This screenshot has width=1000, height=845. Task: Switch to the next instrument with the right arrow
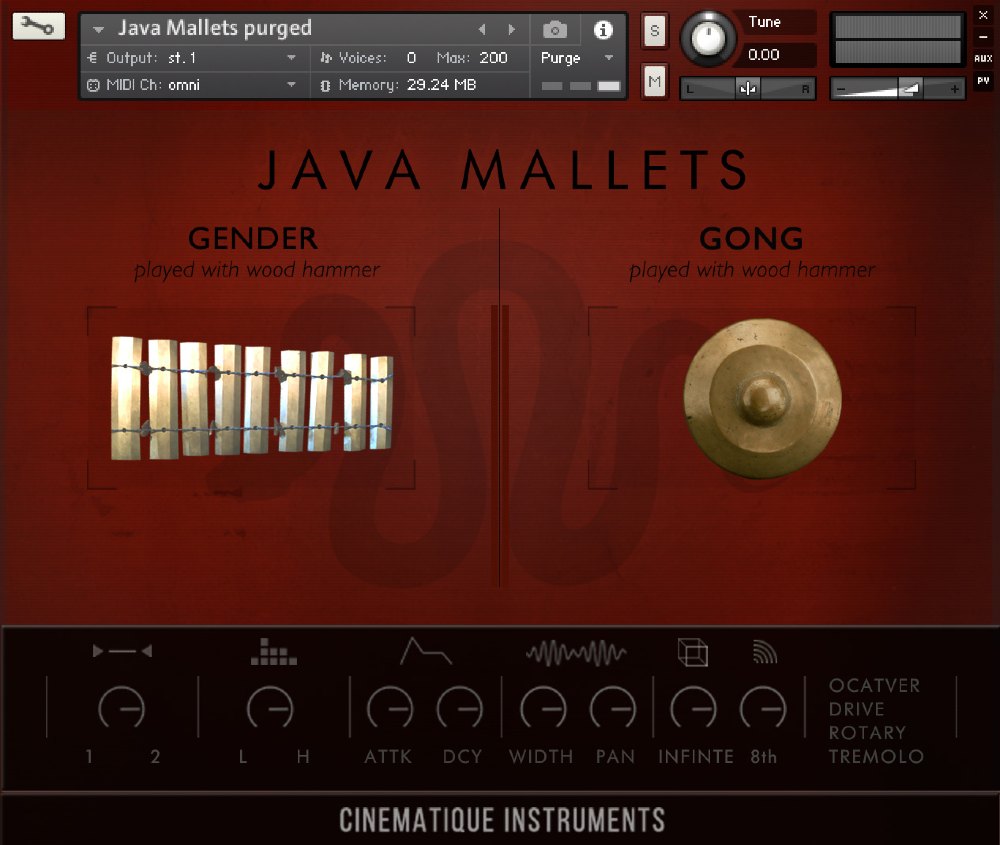tap(512, 29)
